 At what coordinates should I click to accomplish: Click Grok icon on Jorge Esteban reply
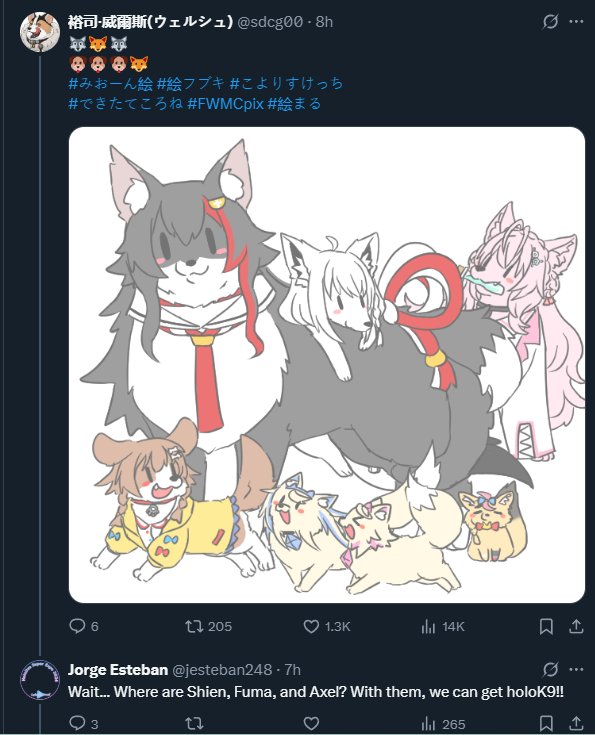tap(550, 670)
